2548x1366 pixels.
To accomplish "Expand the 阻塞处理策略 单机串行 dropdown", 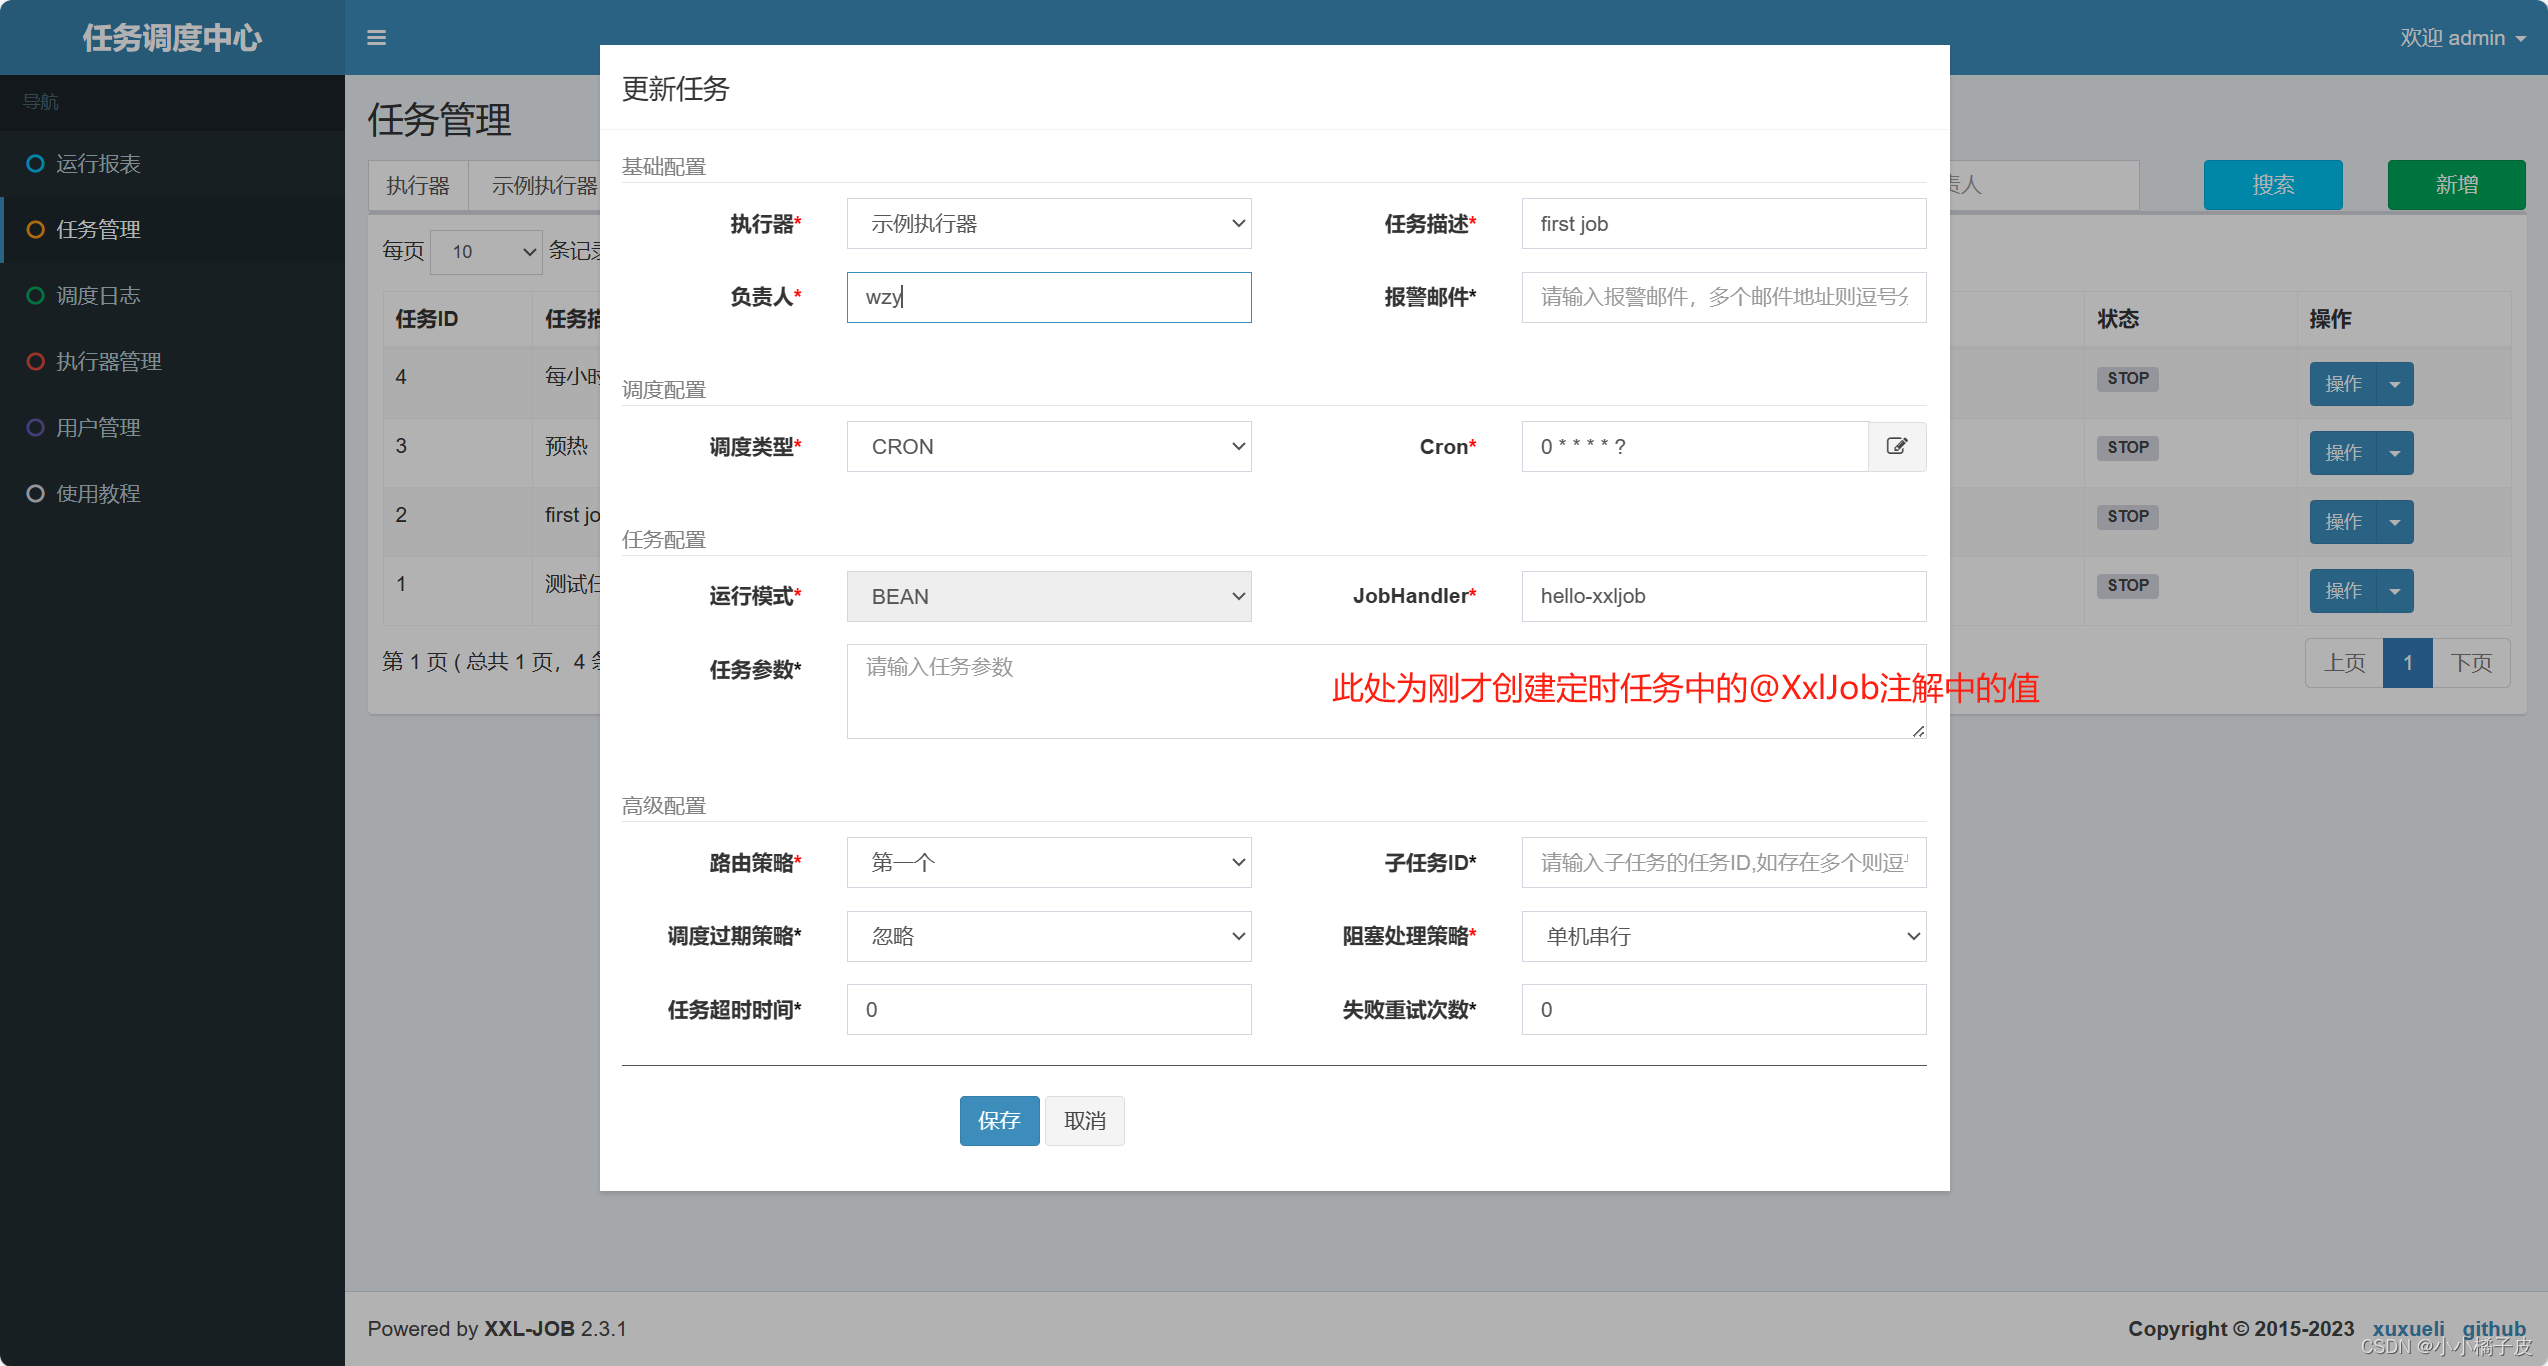I will [x=1722, y=936].
